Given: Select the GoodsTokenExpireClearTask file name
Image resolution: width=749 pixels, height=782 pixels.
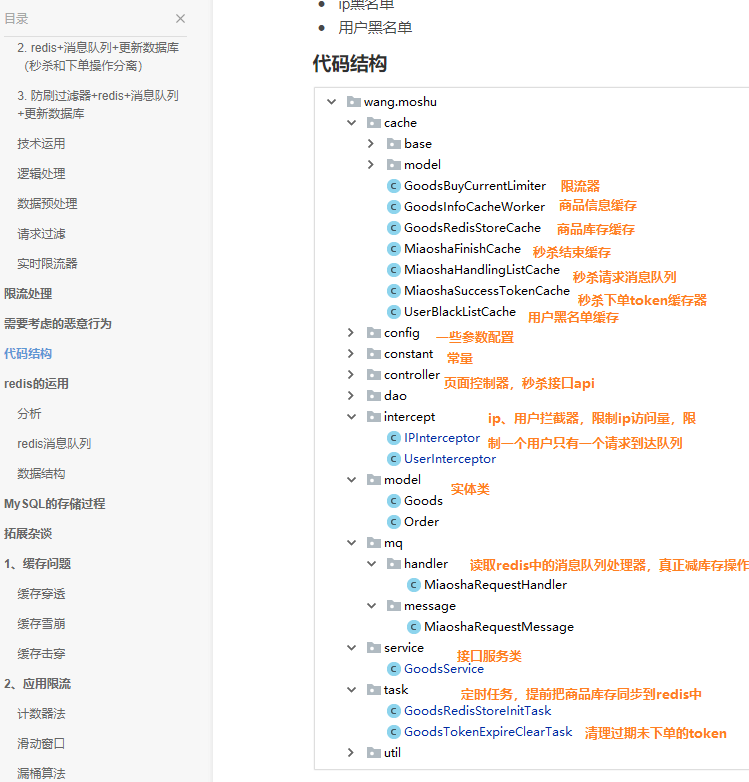Looking at the screenshot, I should click(488, 732).
